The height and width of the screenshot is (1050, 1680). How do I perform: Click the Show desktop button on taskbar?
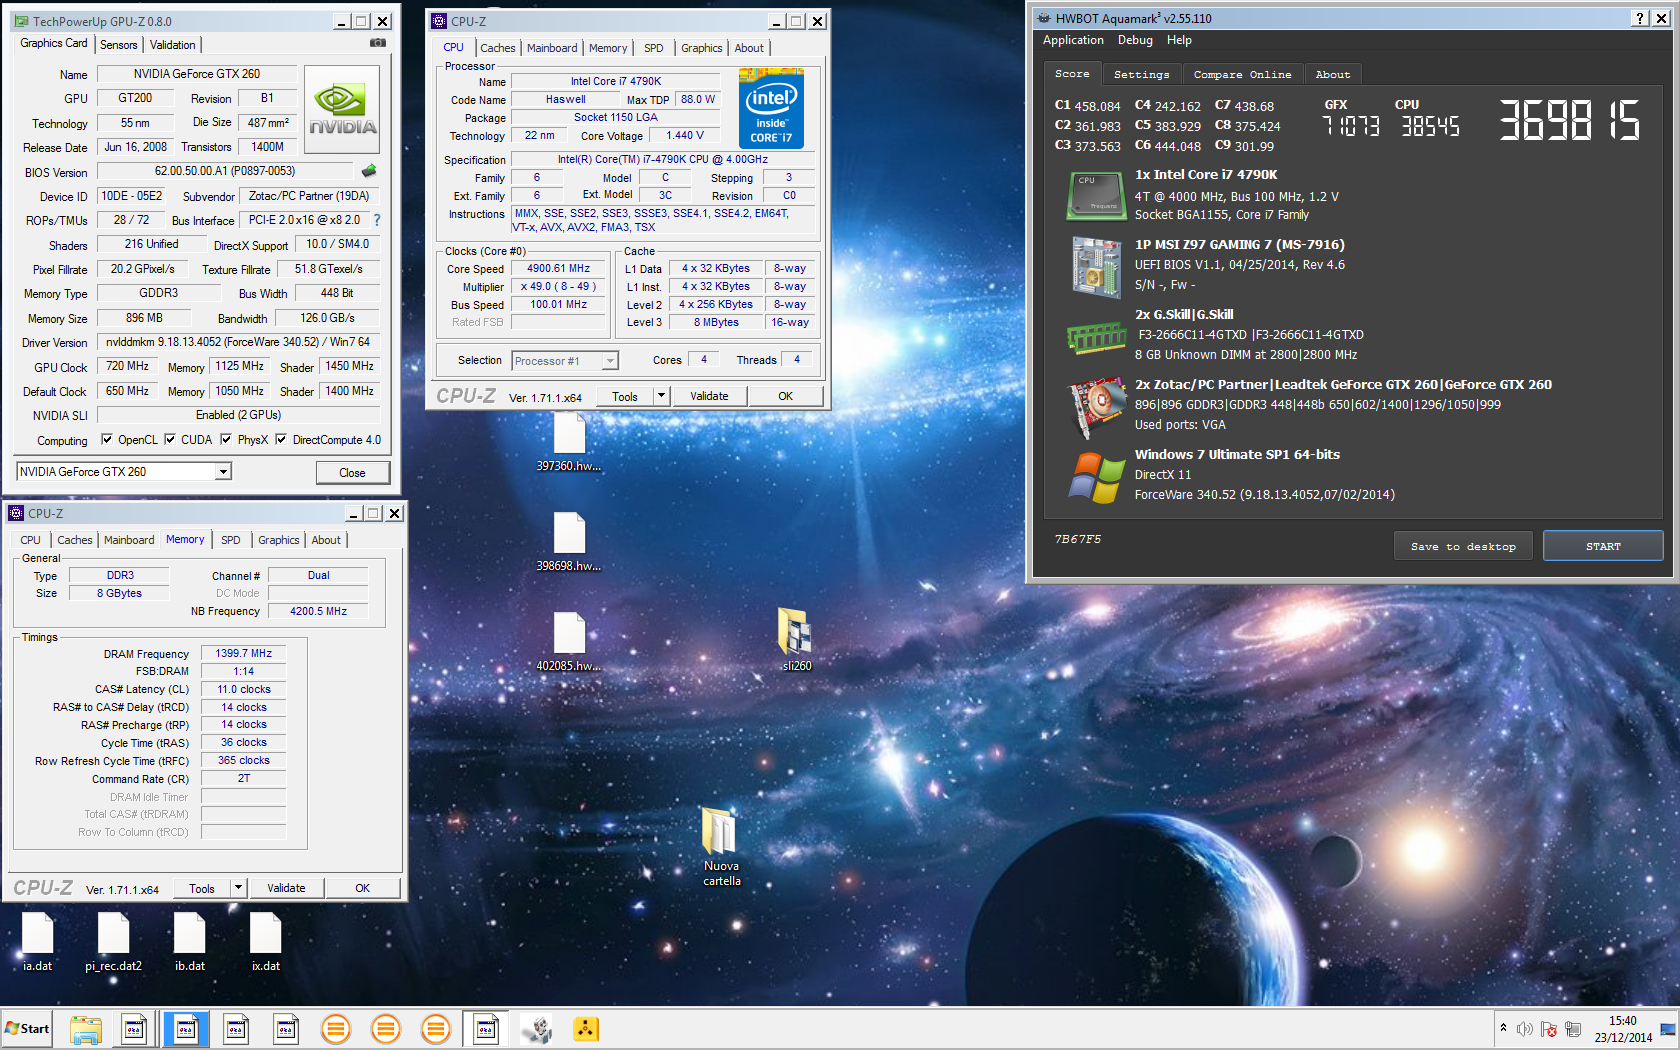click(1668, 1029)
